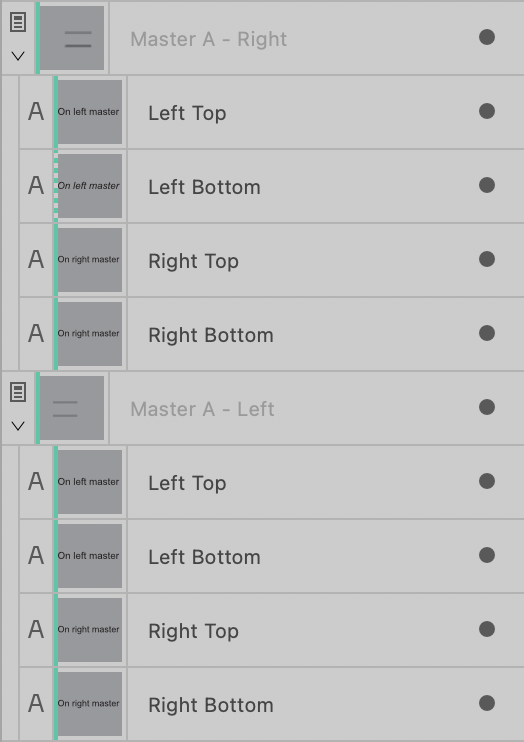Select Master A - Left layer name

(203, 409)
